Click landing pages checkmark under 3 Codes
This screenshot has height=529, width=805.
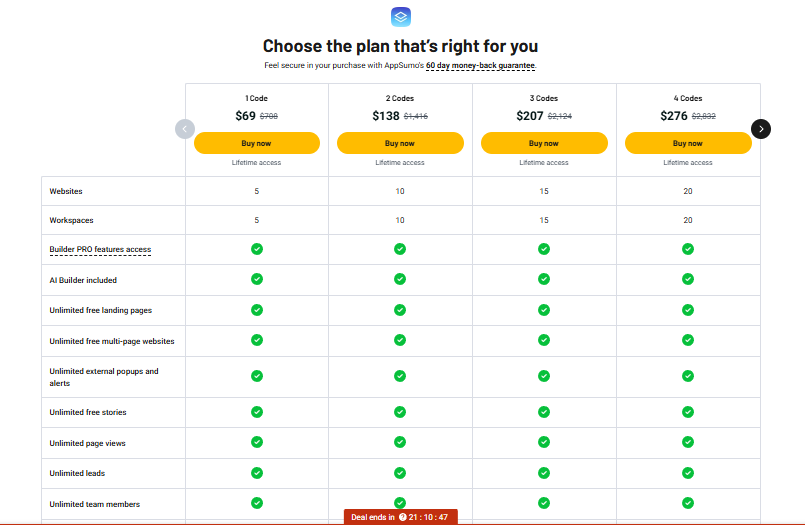[x=544, y=310]
